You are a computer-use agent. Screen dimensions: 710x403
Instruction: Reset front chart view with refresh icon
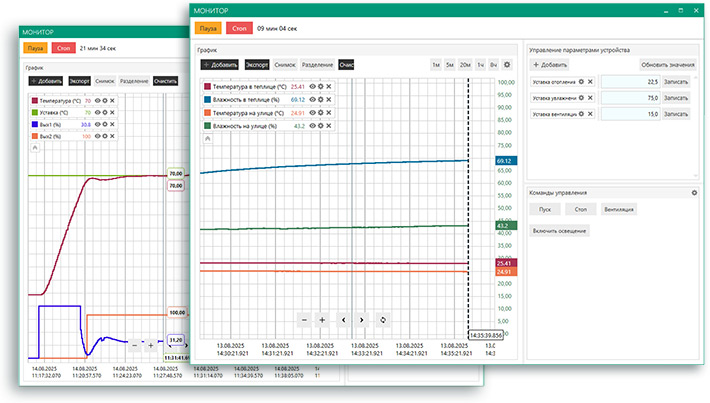coord(383,320)
